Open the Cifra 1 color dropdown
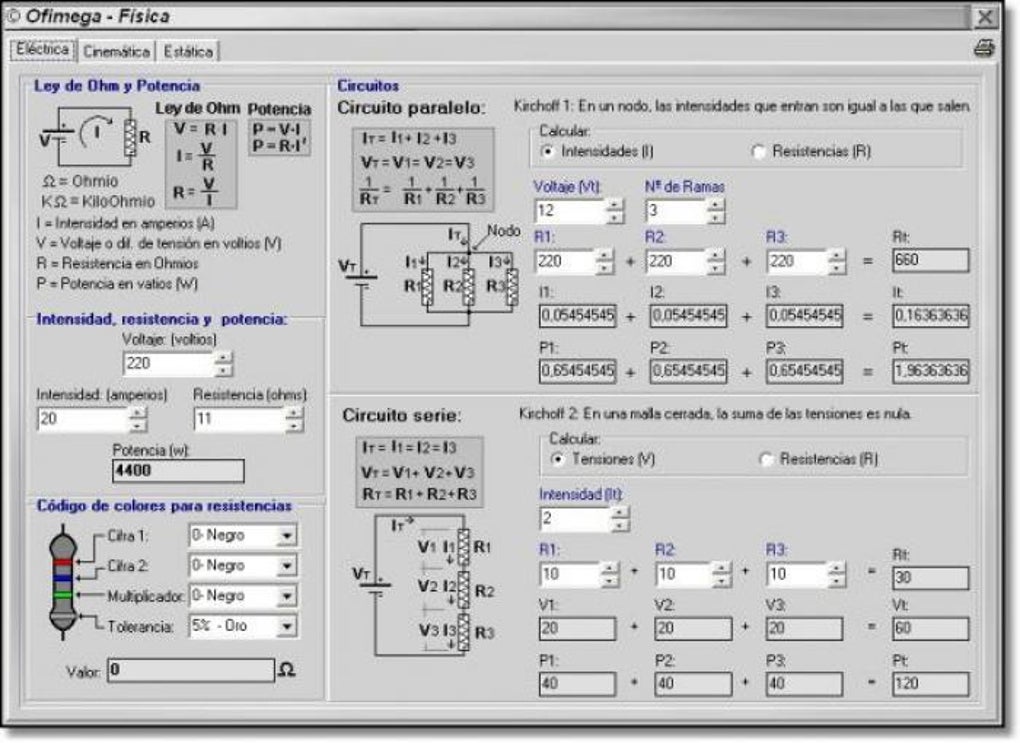 (286, 536)
